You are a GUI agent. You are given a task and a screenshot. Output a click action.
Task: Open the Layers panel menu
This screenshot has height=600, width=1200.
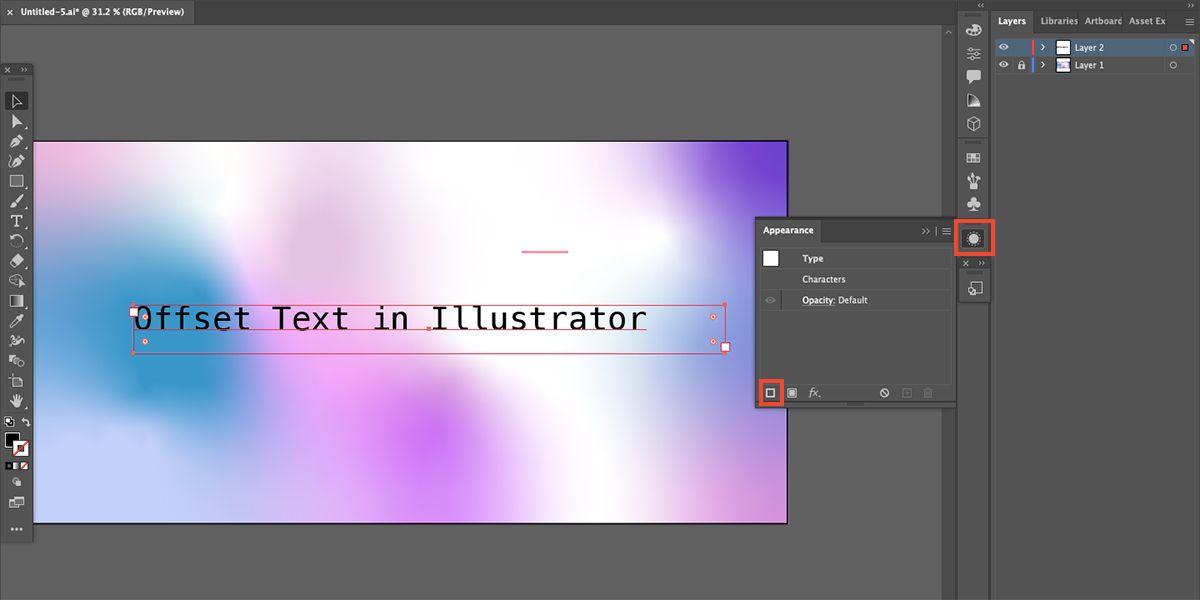(x=1188, y=21)
